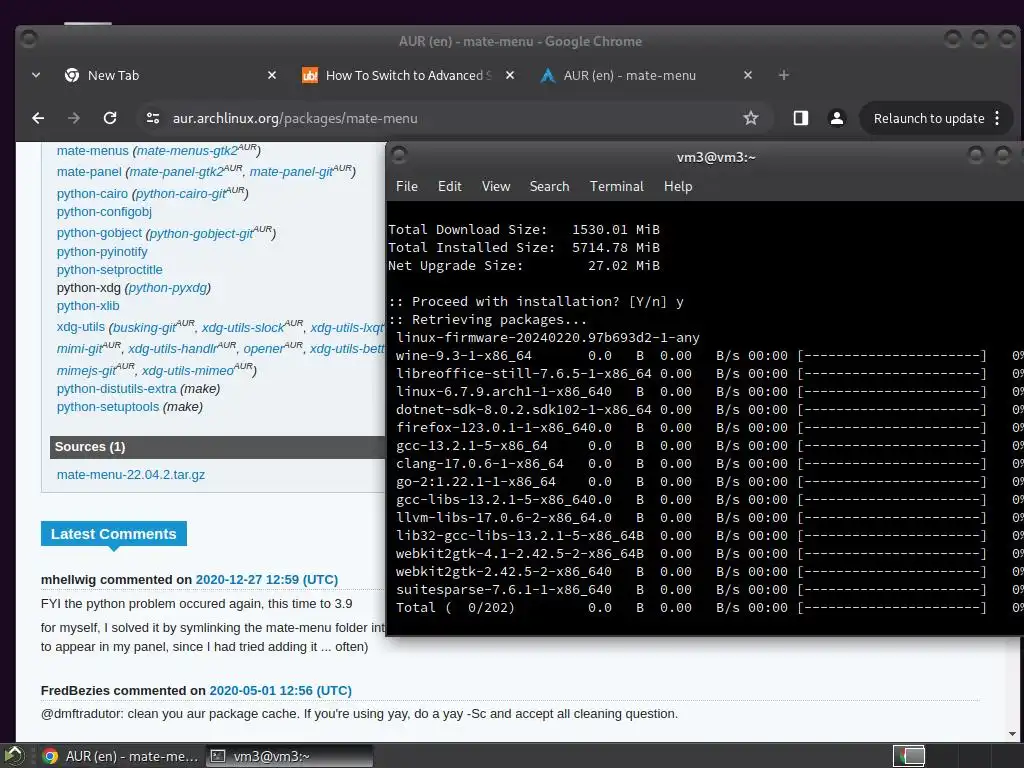Click the Sources (1) header

click(217, 447)
